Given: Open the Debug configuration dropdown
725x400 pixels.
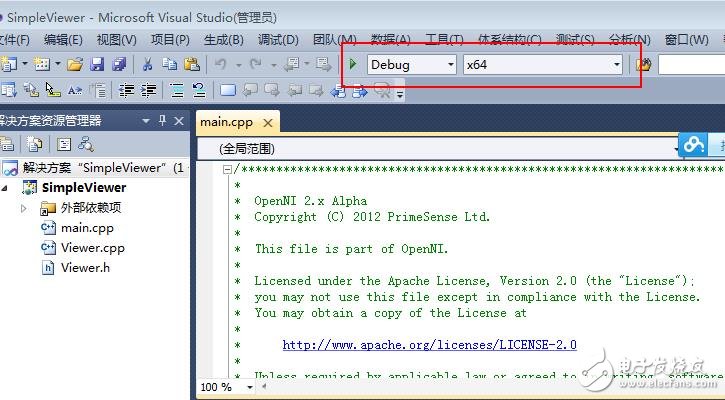Looking at the screenshot, I should tap(450, 64).
